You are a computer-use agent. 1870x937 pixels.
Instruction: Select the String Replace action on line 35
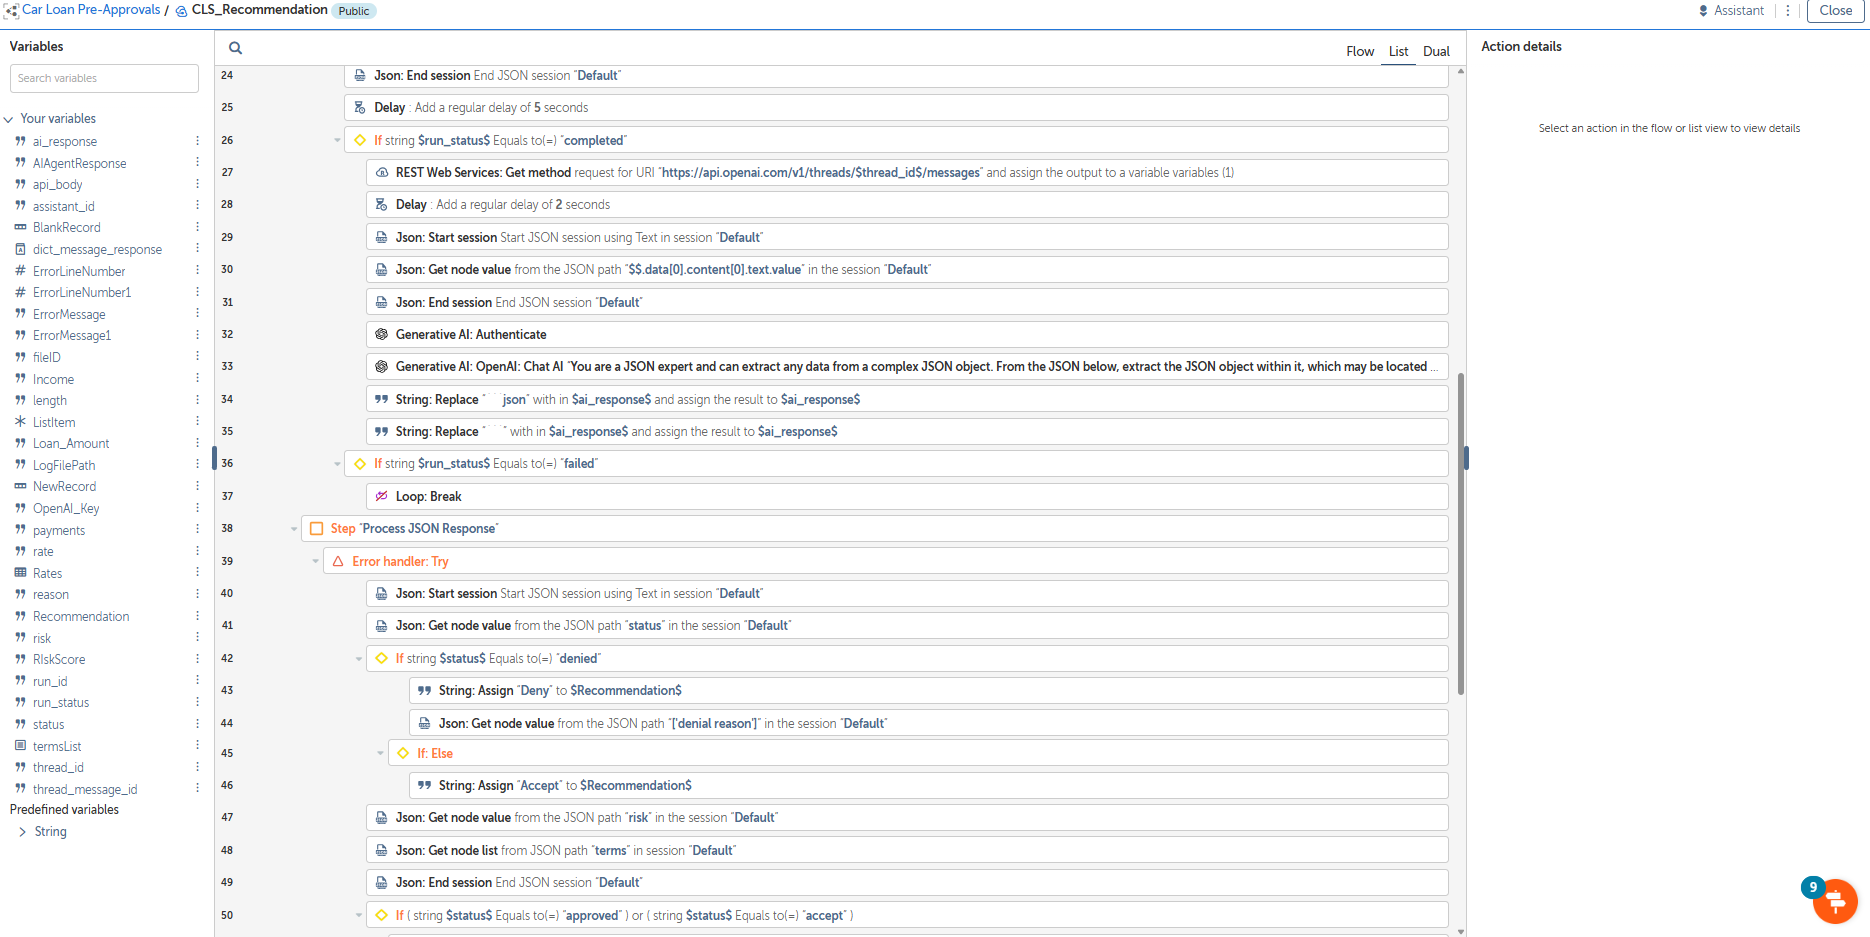click(x=907, y=432)
